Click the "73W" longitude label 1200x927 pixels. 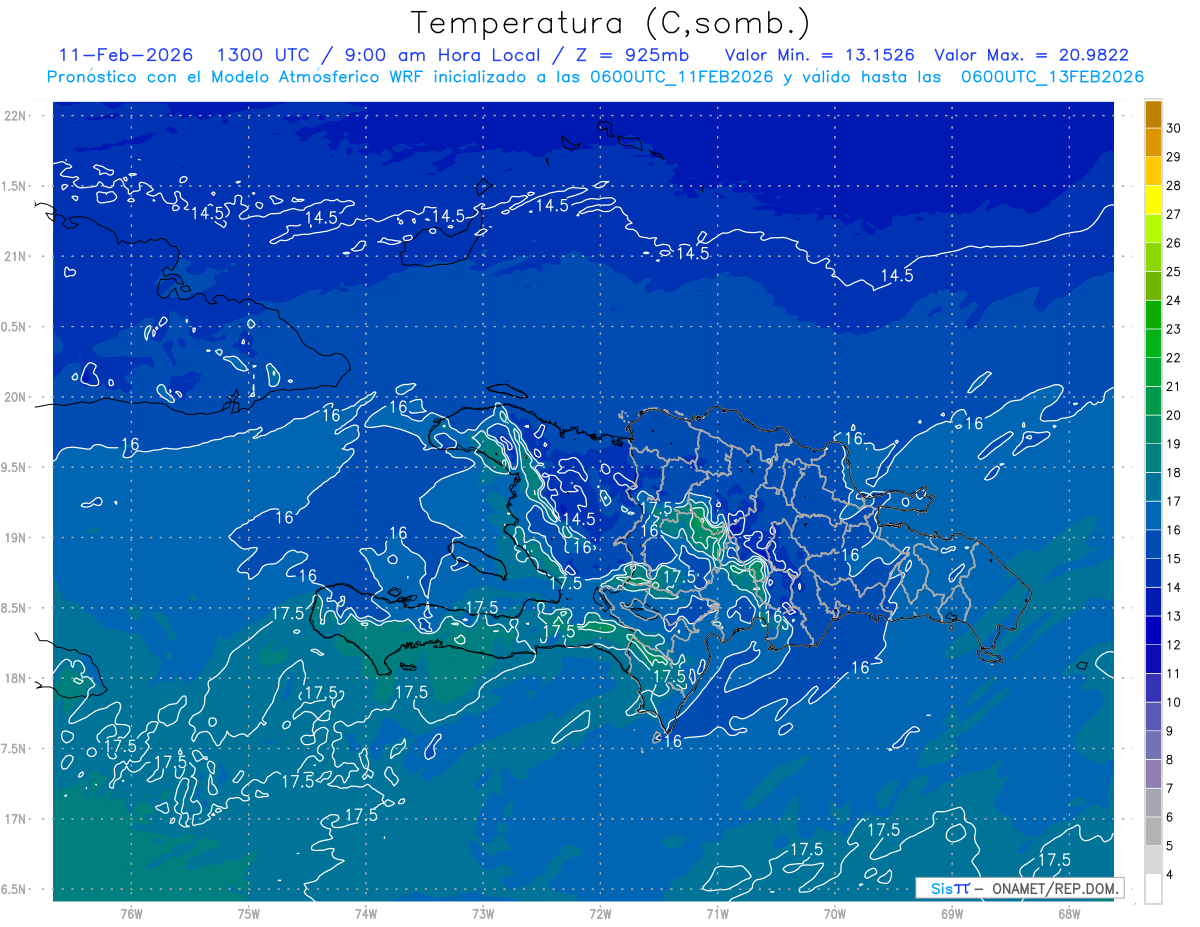483,913
